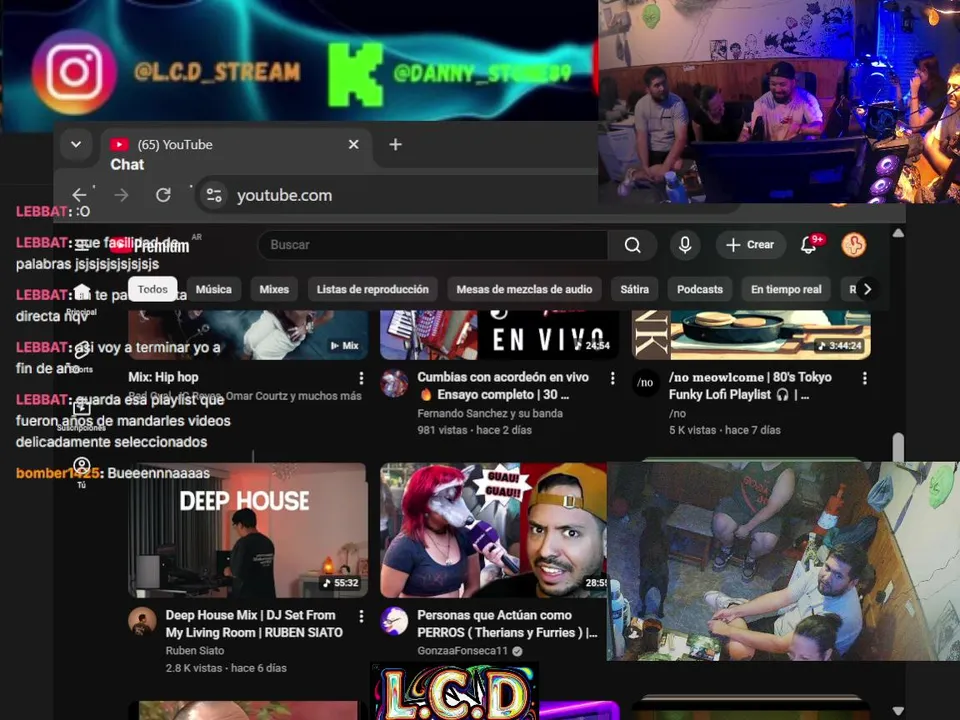Select the Mixes filter chip
The image size is (960, 720).
point(274,289)
